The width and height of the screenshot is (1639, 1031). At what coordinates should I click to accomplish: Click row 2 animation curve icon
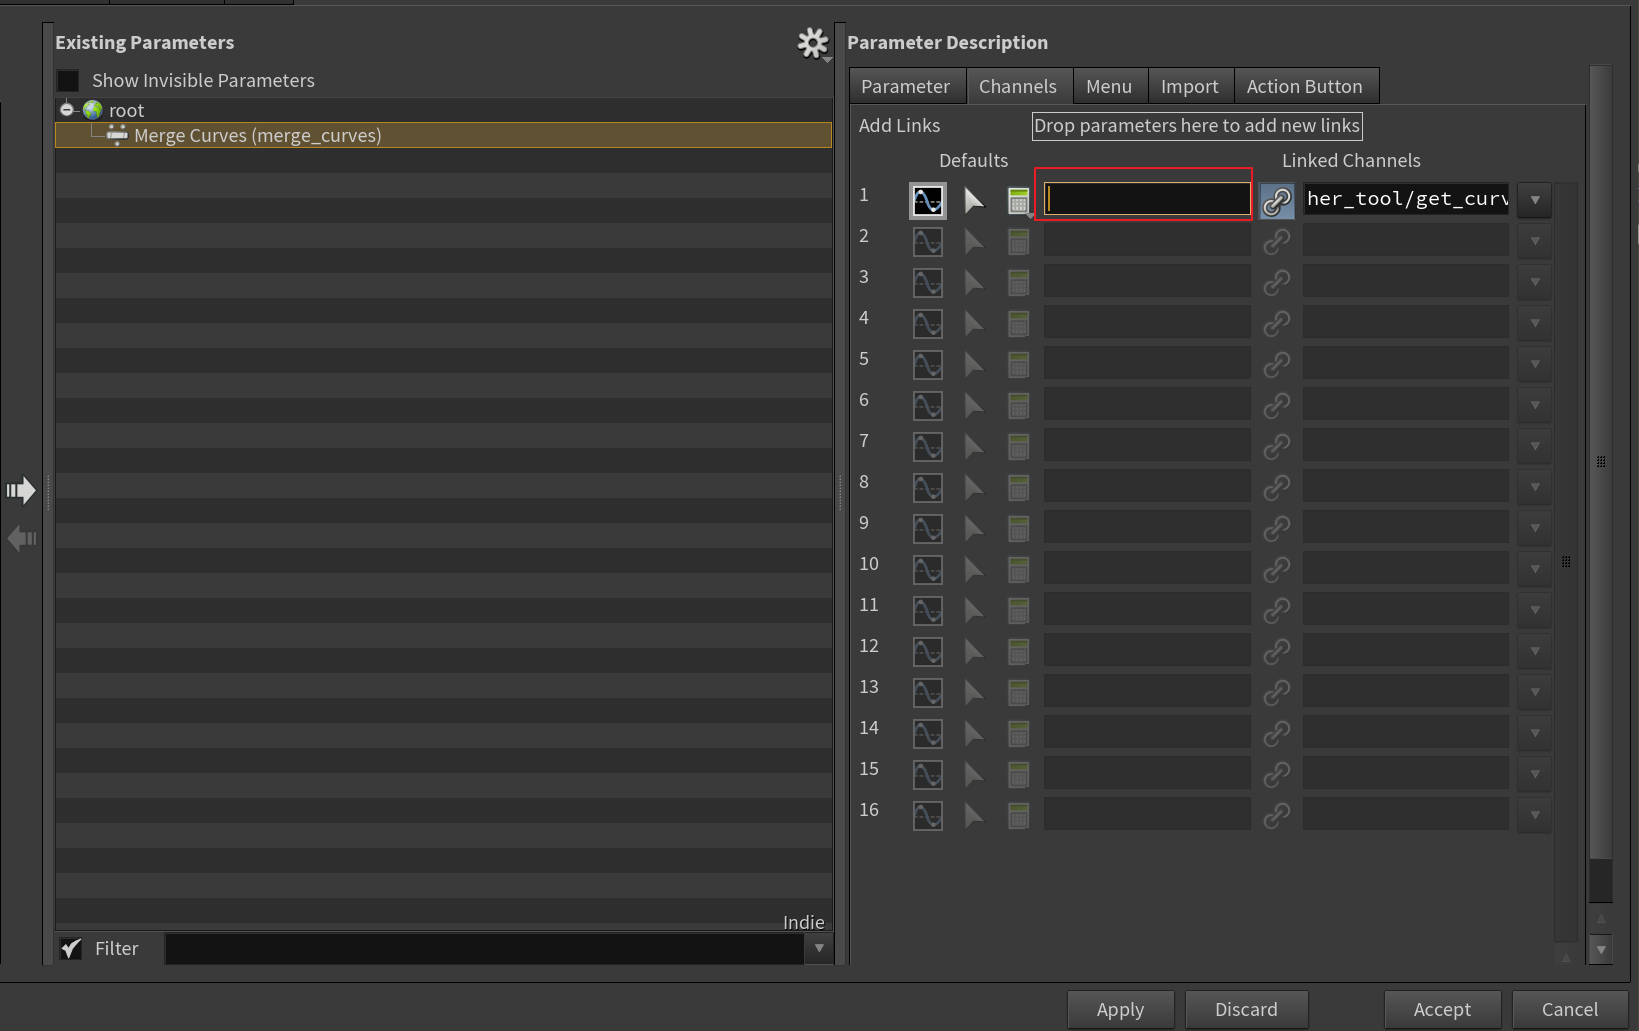click(x=928, y=242)
